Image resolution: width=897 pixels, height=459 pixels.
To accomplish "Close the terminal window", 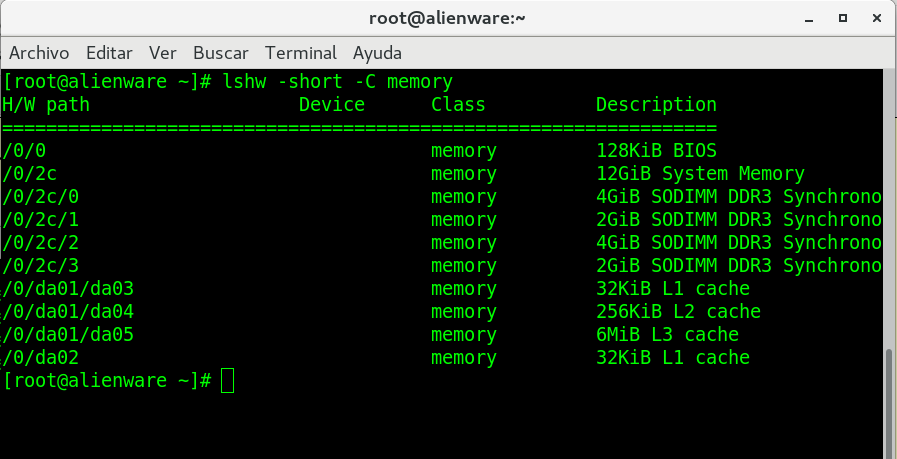I will 875,18.
